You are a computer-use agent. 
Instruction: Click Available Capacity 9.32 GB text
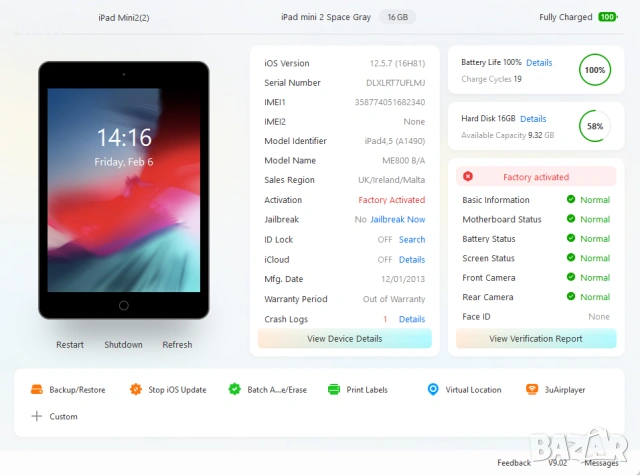pos(508,135)
